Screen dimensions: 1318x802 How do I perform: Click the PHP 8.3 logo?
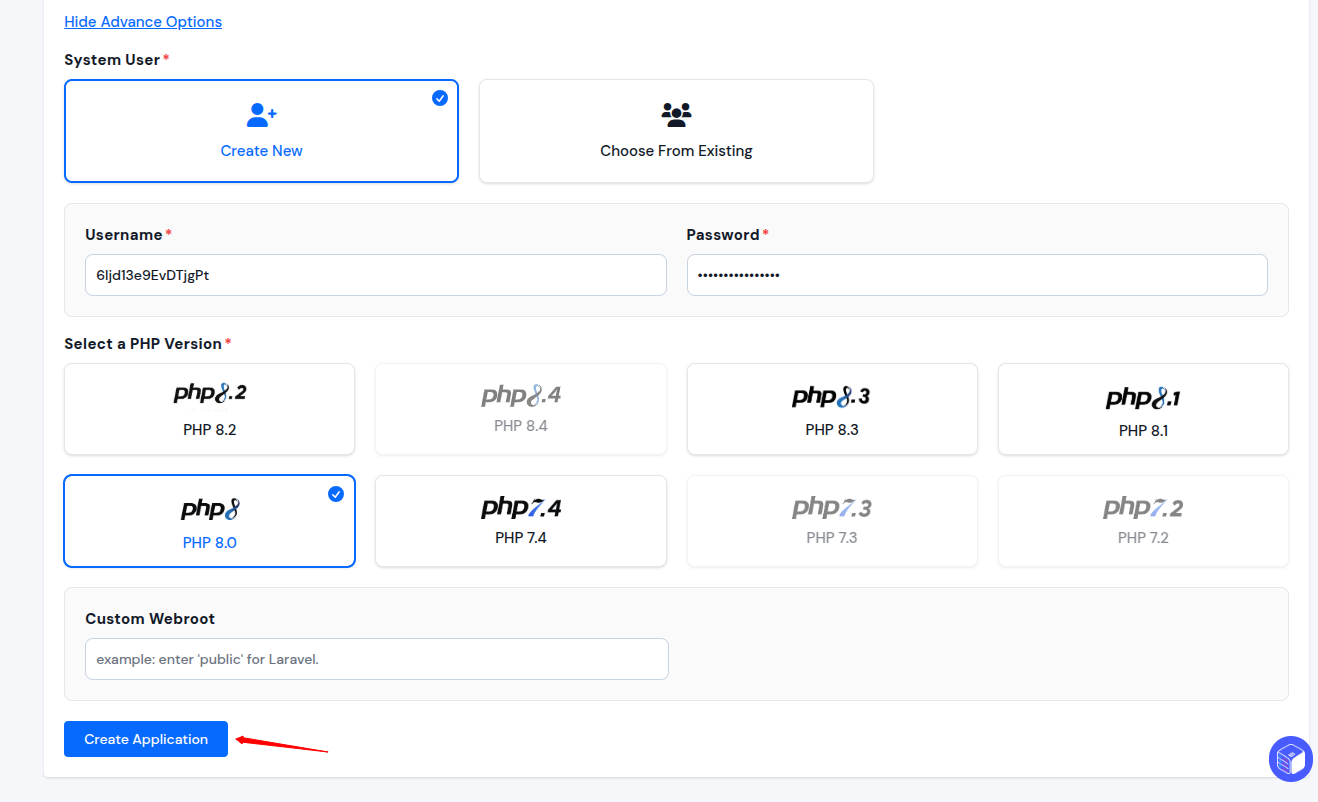[831, 396]
